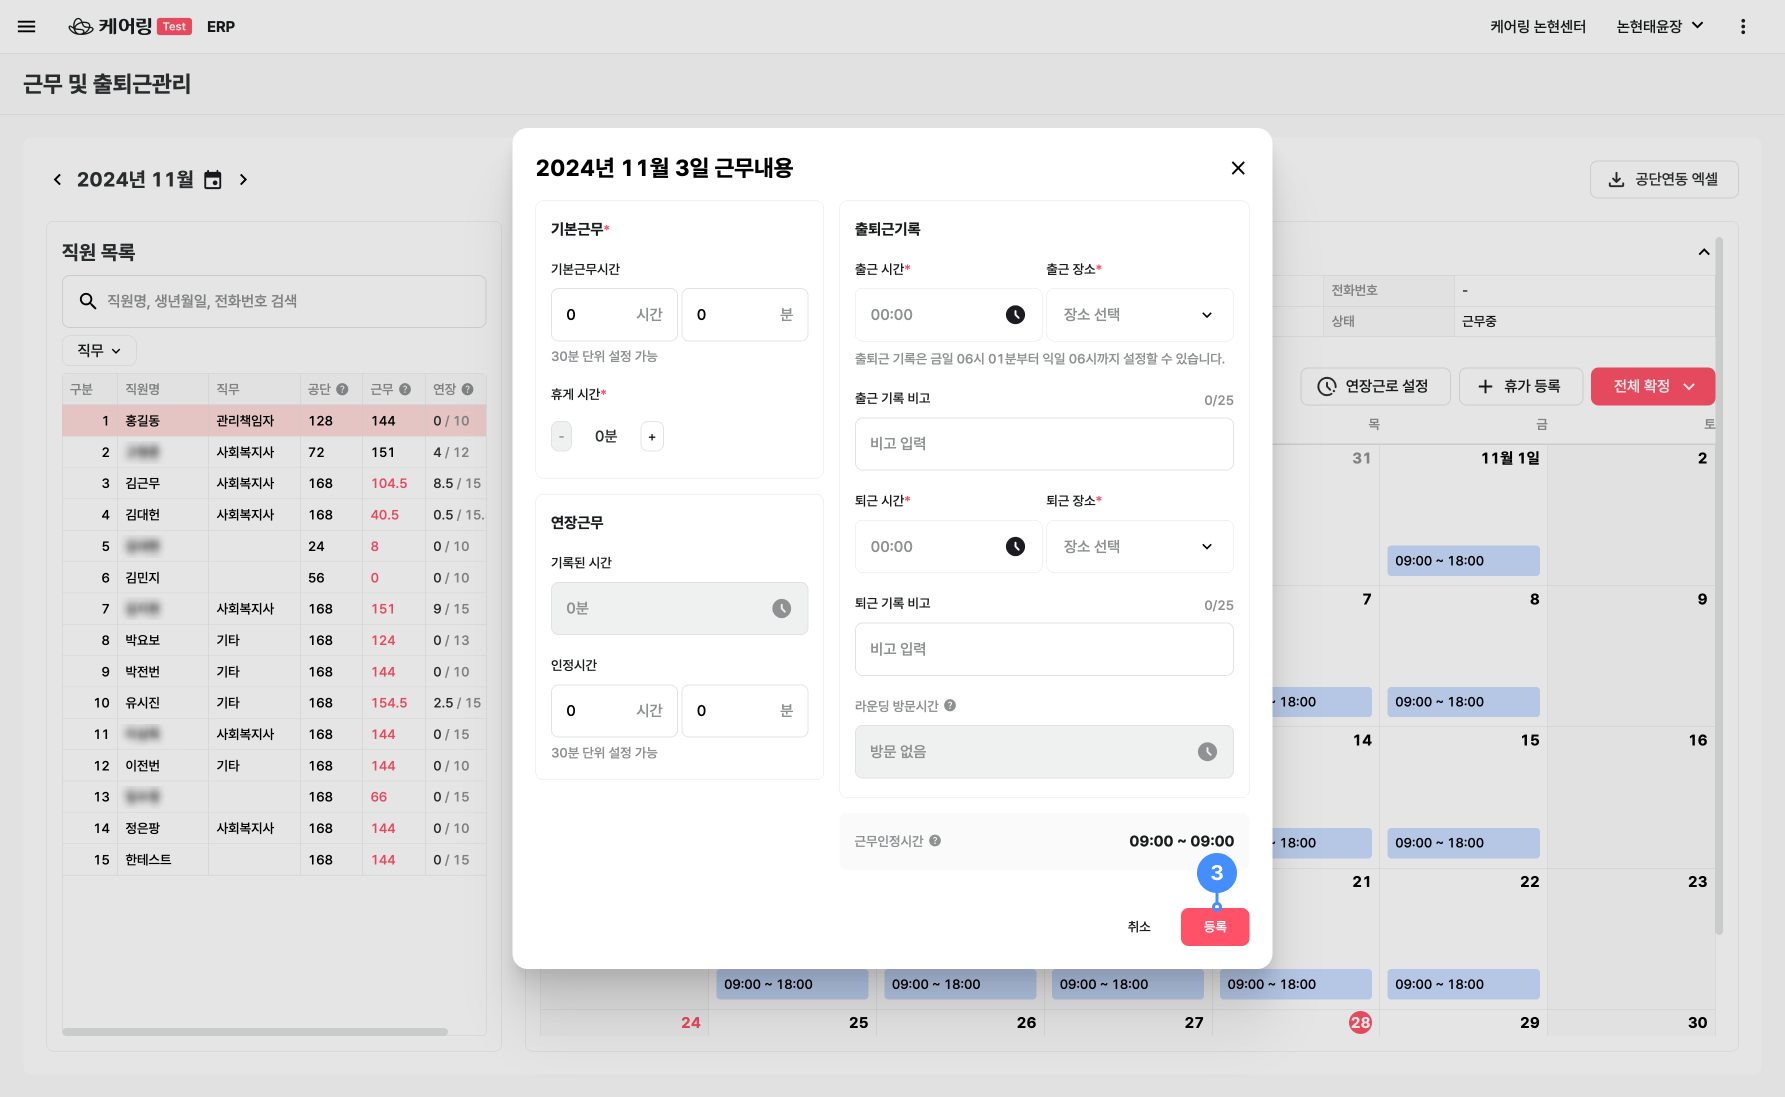
Task: Go to the next month arrow
Action: click(243, 180)
